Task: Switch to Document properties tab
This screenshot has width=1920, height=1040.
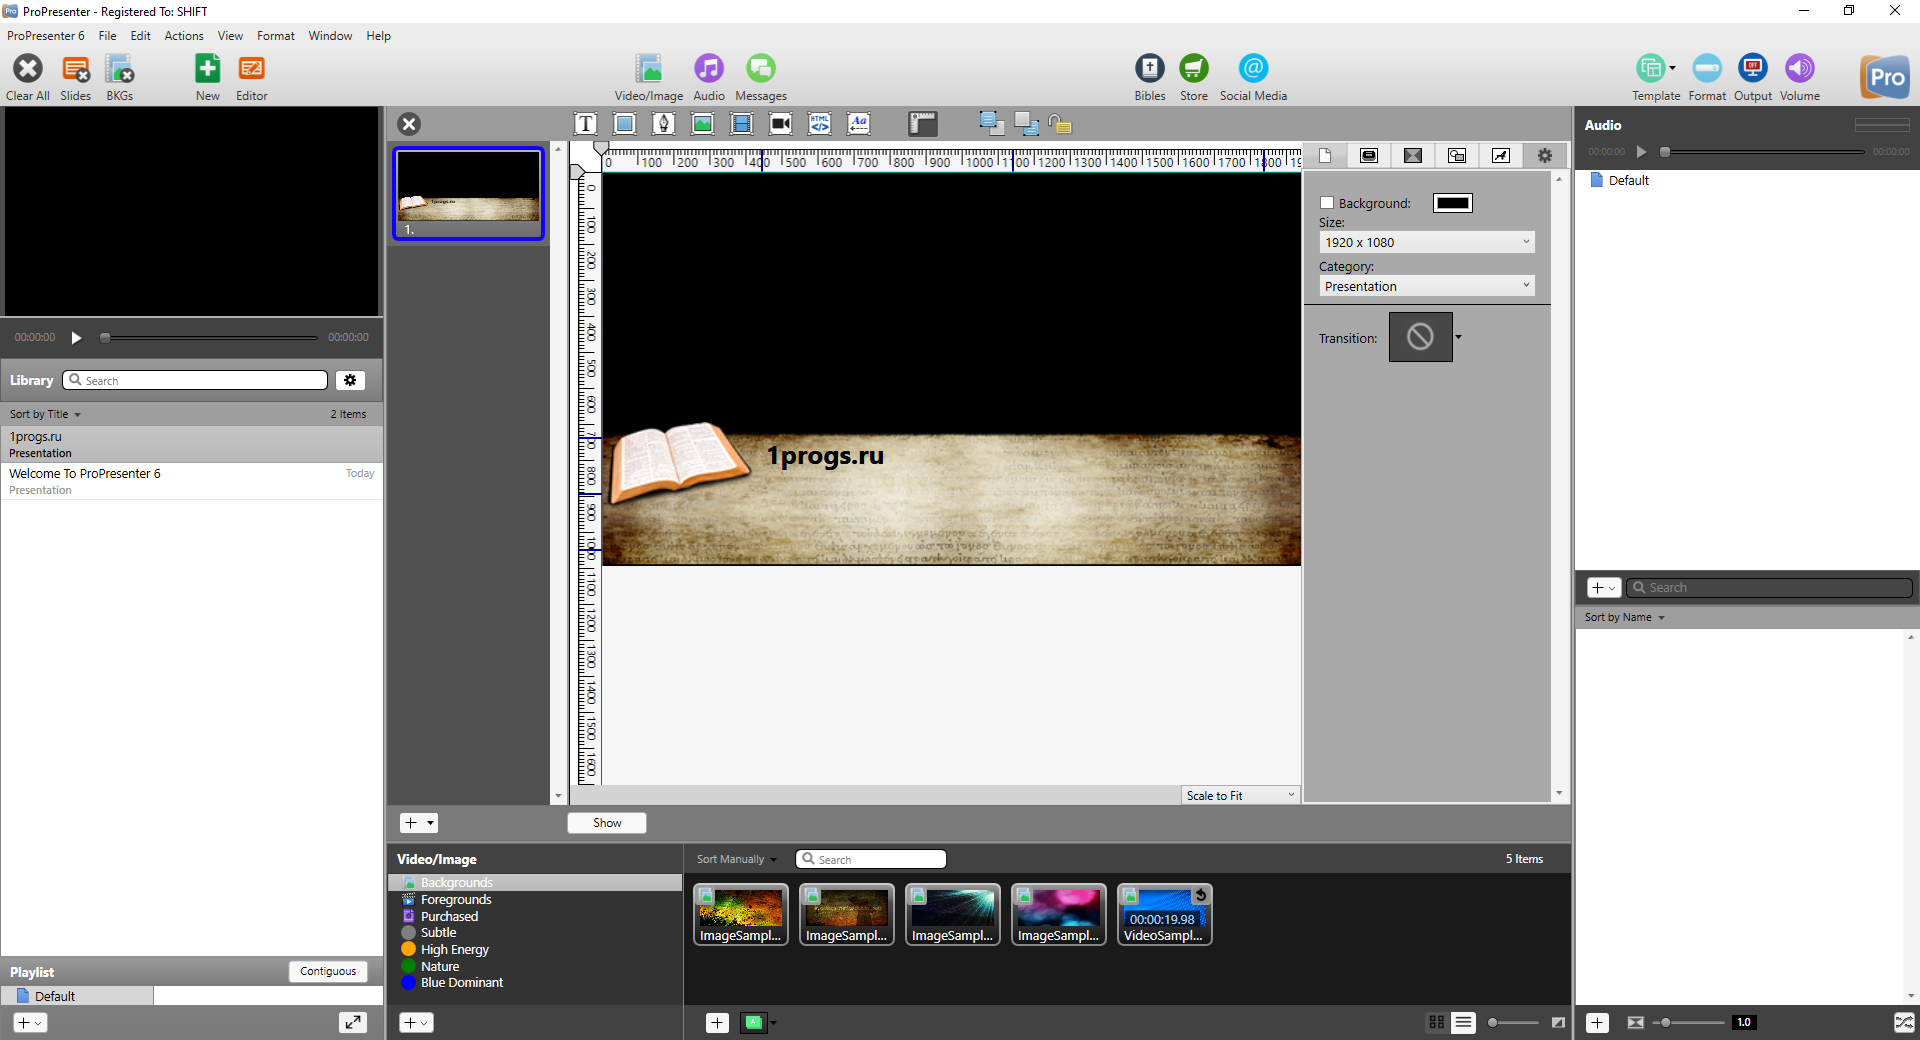Action: [x=1325, y=155]
